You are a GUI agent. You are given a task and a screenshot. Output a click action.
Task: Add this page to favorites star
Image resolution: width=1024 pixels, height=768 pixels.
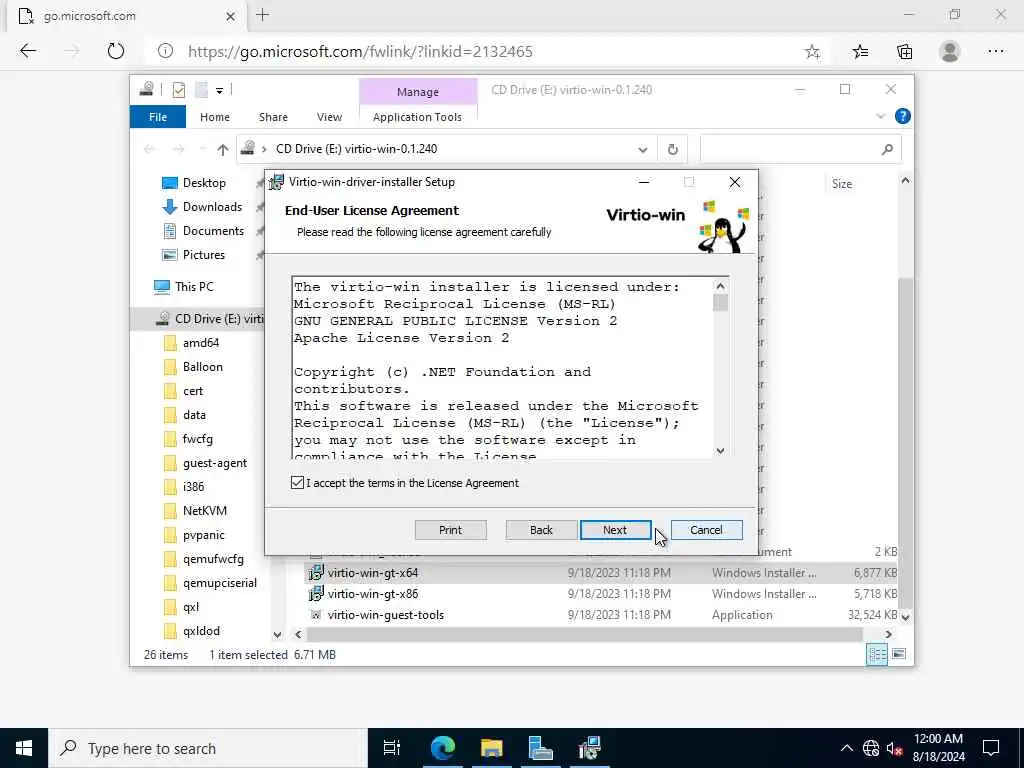(x=812, y=52)
